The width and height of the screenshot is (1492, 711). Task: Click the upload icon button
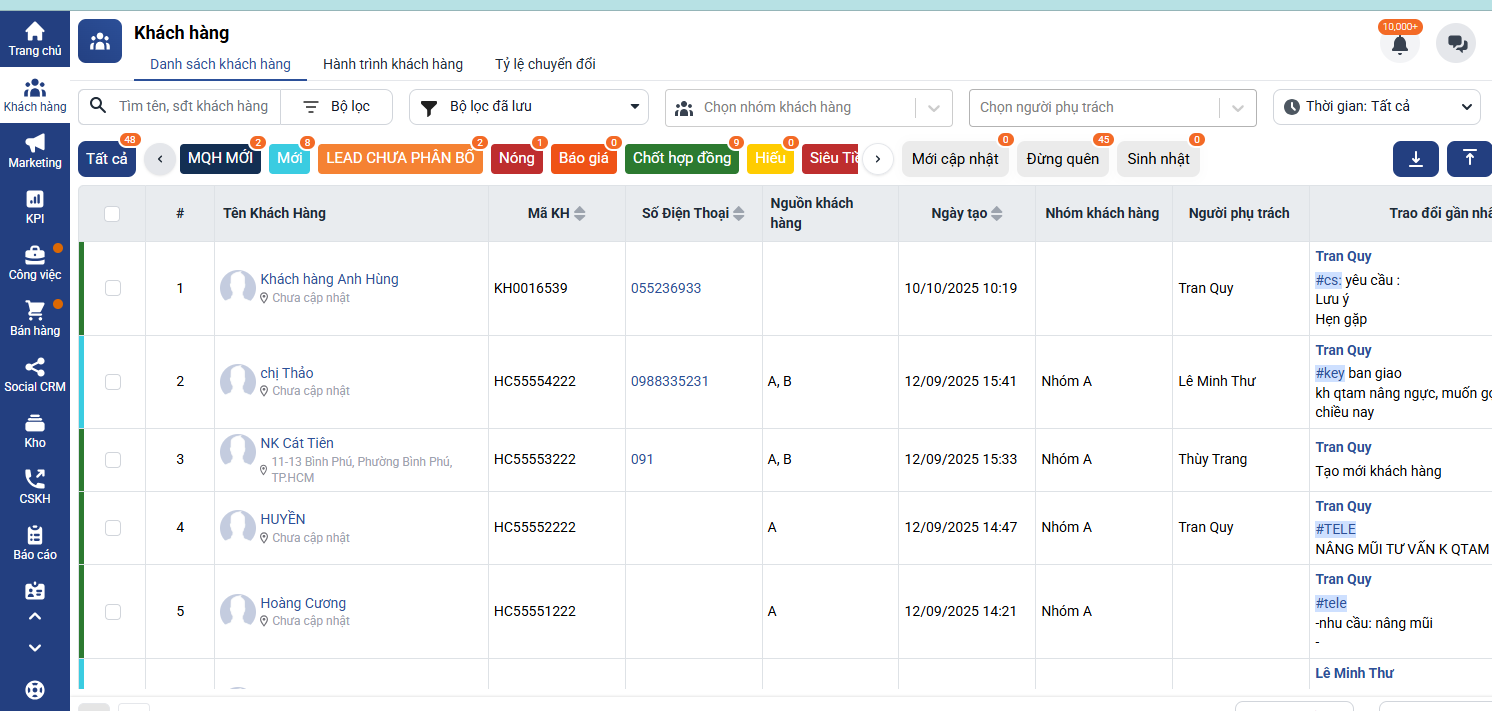pyautogui.click(x=1468, y=159)
